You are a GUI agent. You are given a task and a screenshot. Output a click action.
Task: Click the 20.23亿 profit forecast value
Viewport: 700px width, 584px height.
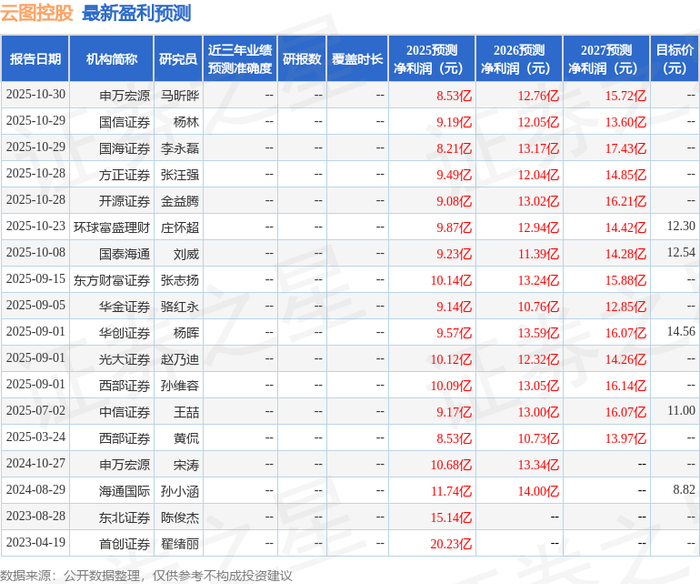click(451, 544)
